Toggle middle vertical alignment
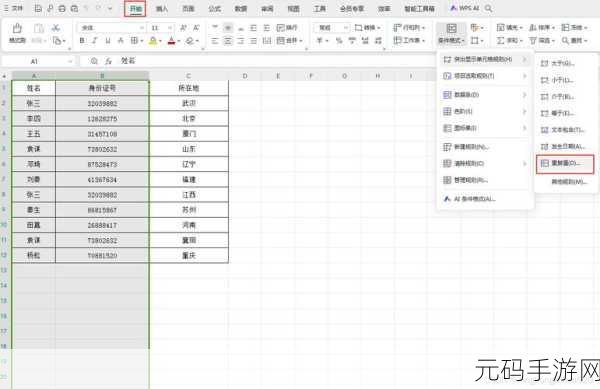This screenshot has height=389, width=600. point(228,27)
